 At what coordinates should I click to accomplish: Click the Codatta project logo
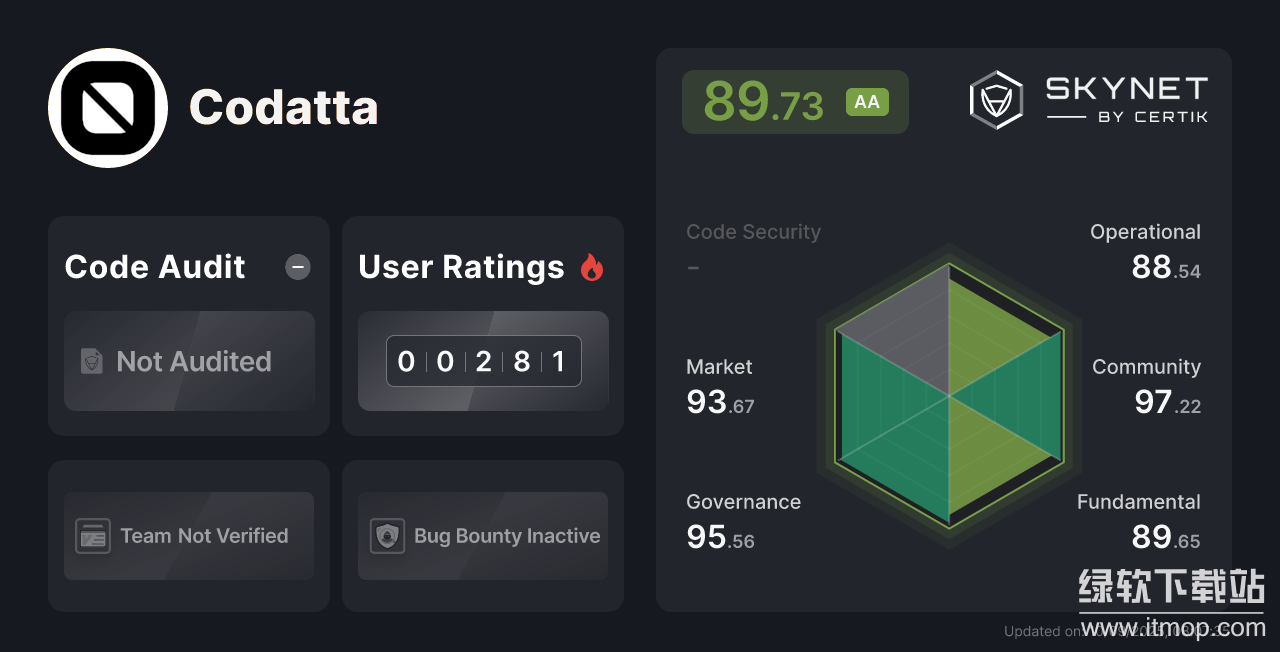[108, 108]
